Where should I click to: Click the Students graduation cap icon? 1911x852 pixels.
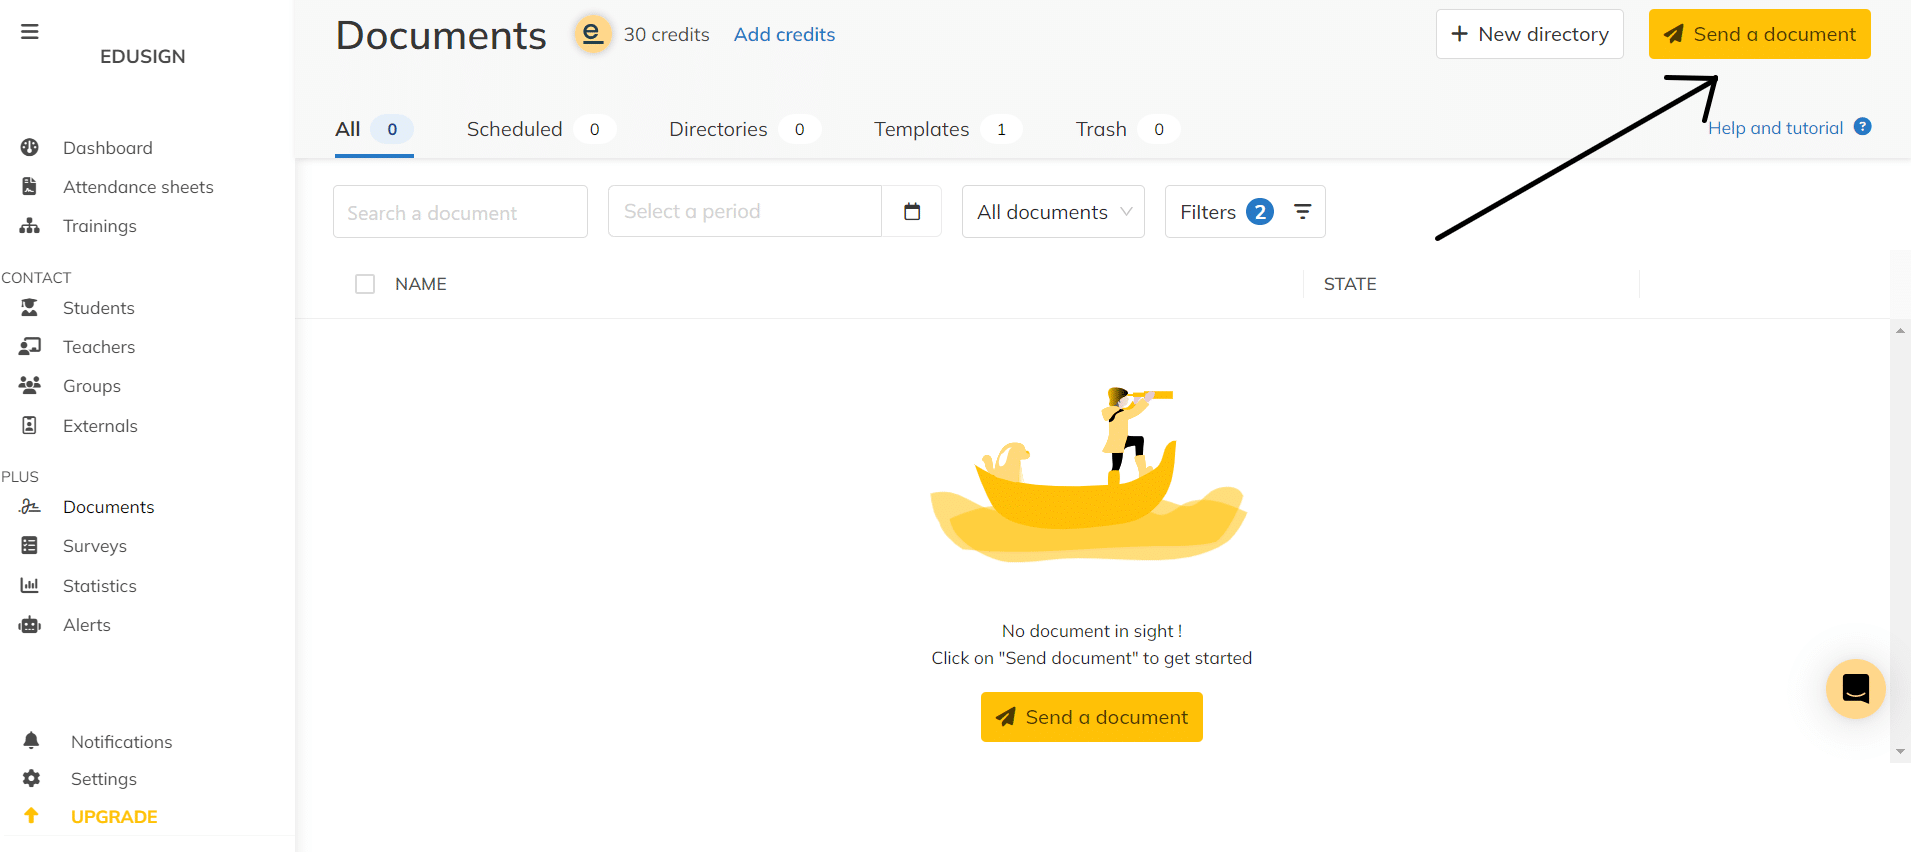(30, 308)
